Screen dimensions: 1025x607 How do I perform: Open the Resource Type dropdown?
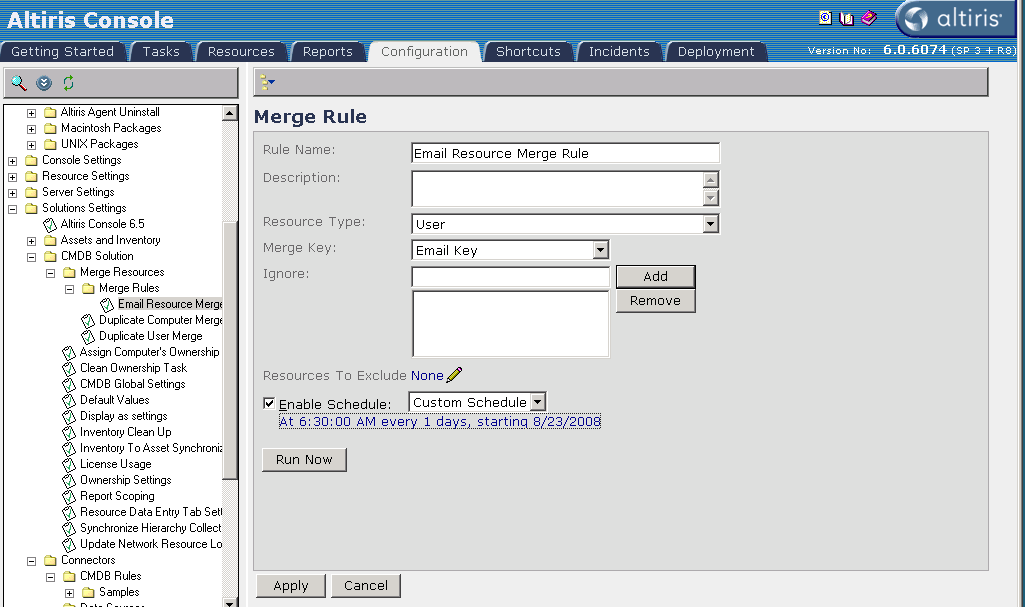710,224
